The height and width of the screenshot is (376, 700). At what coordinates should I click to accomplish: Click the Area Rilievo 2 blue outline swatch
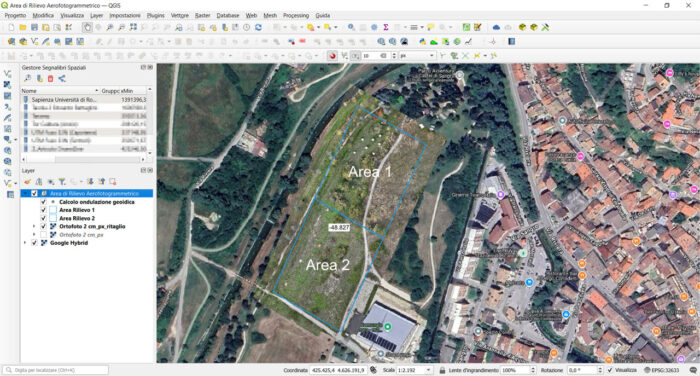tap(53, 218)
